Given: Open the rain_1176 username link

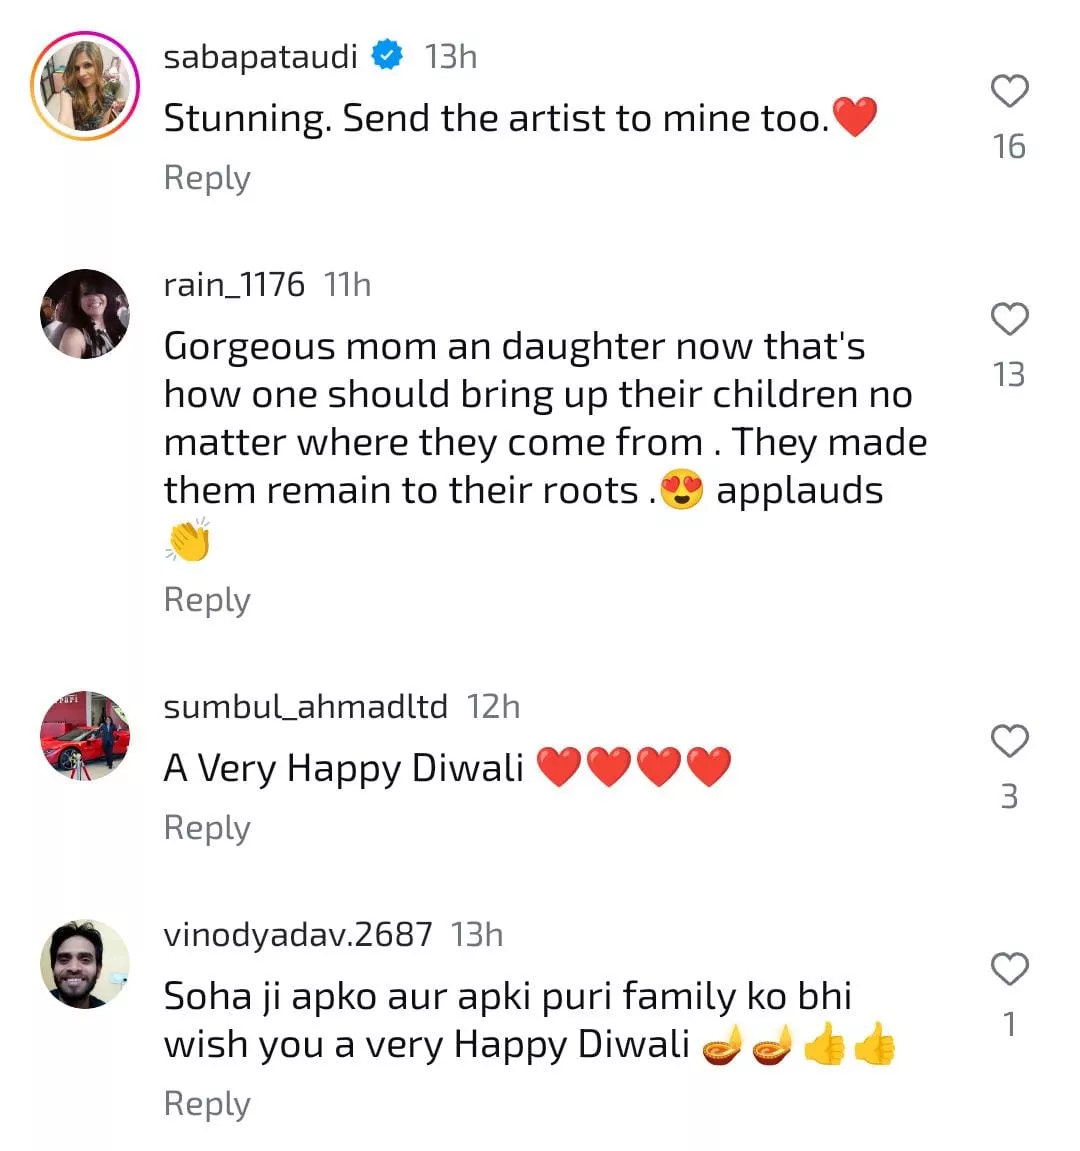Looking at the screenshot, I should pyautogui.click(x=234, y=285).
